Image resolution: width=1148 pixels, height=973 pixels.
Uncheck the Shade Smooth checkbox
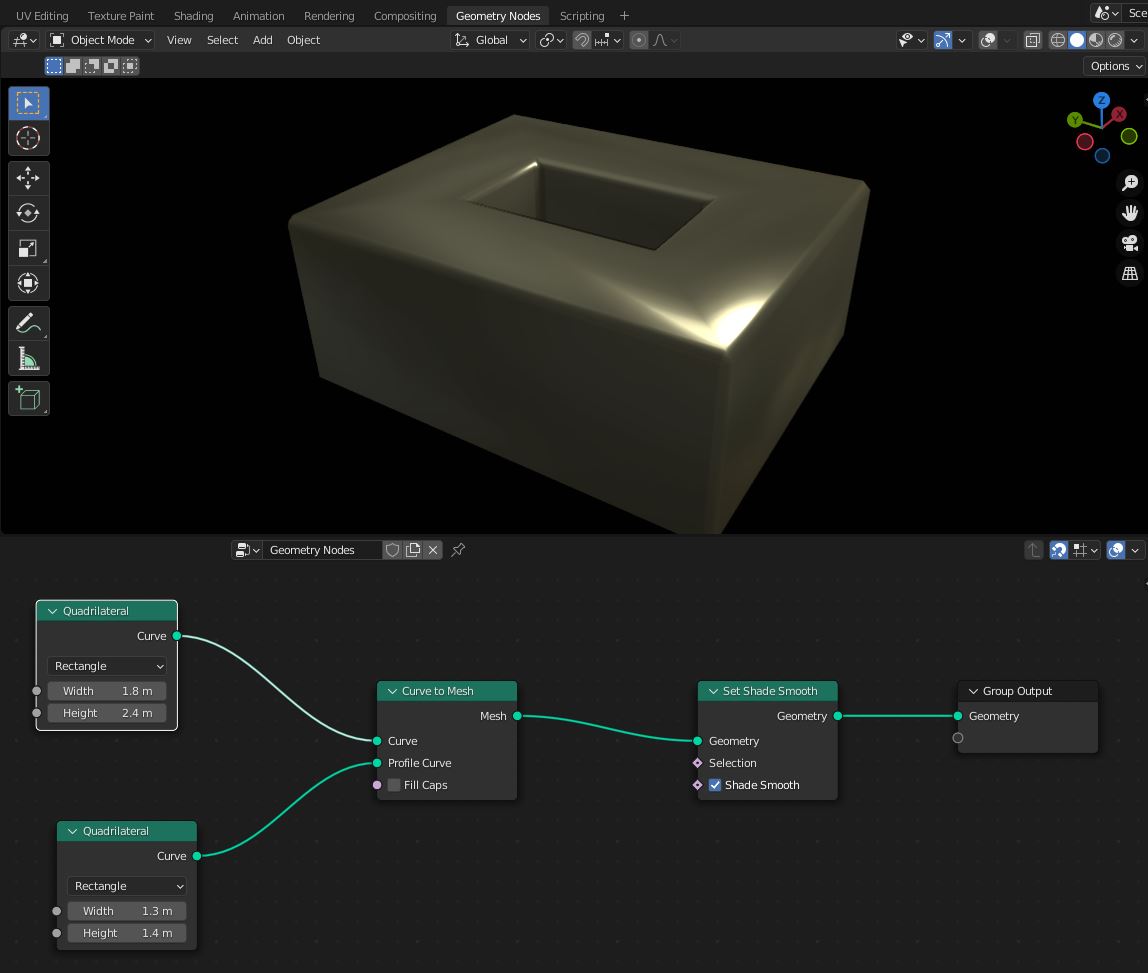[x=715, y=785]
